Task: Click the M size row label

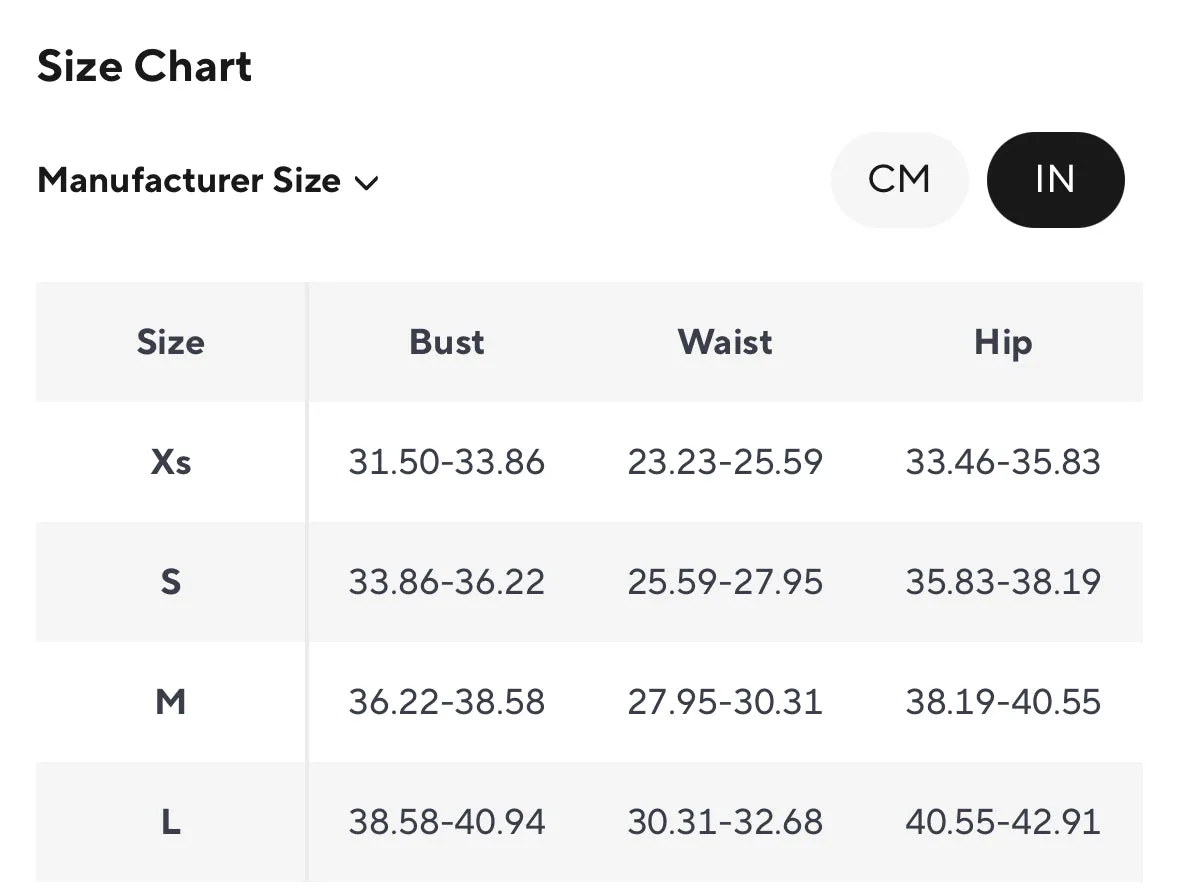Action: [x=171, y=702]
